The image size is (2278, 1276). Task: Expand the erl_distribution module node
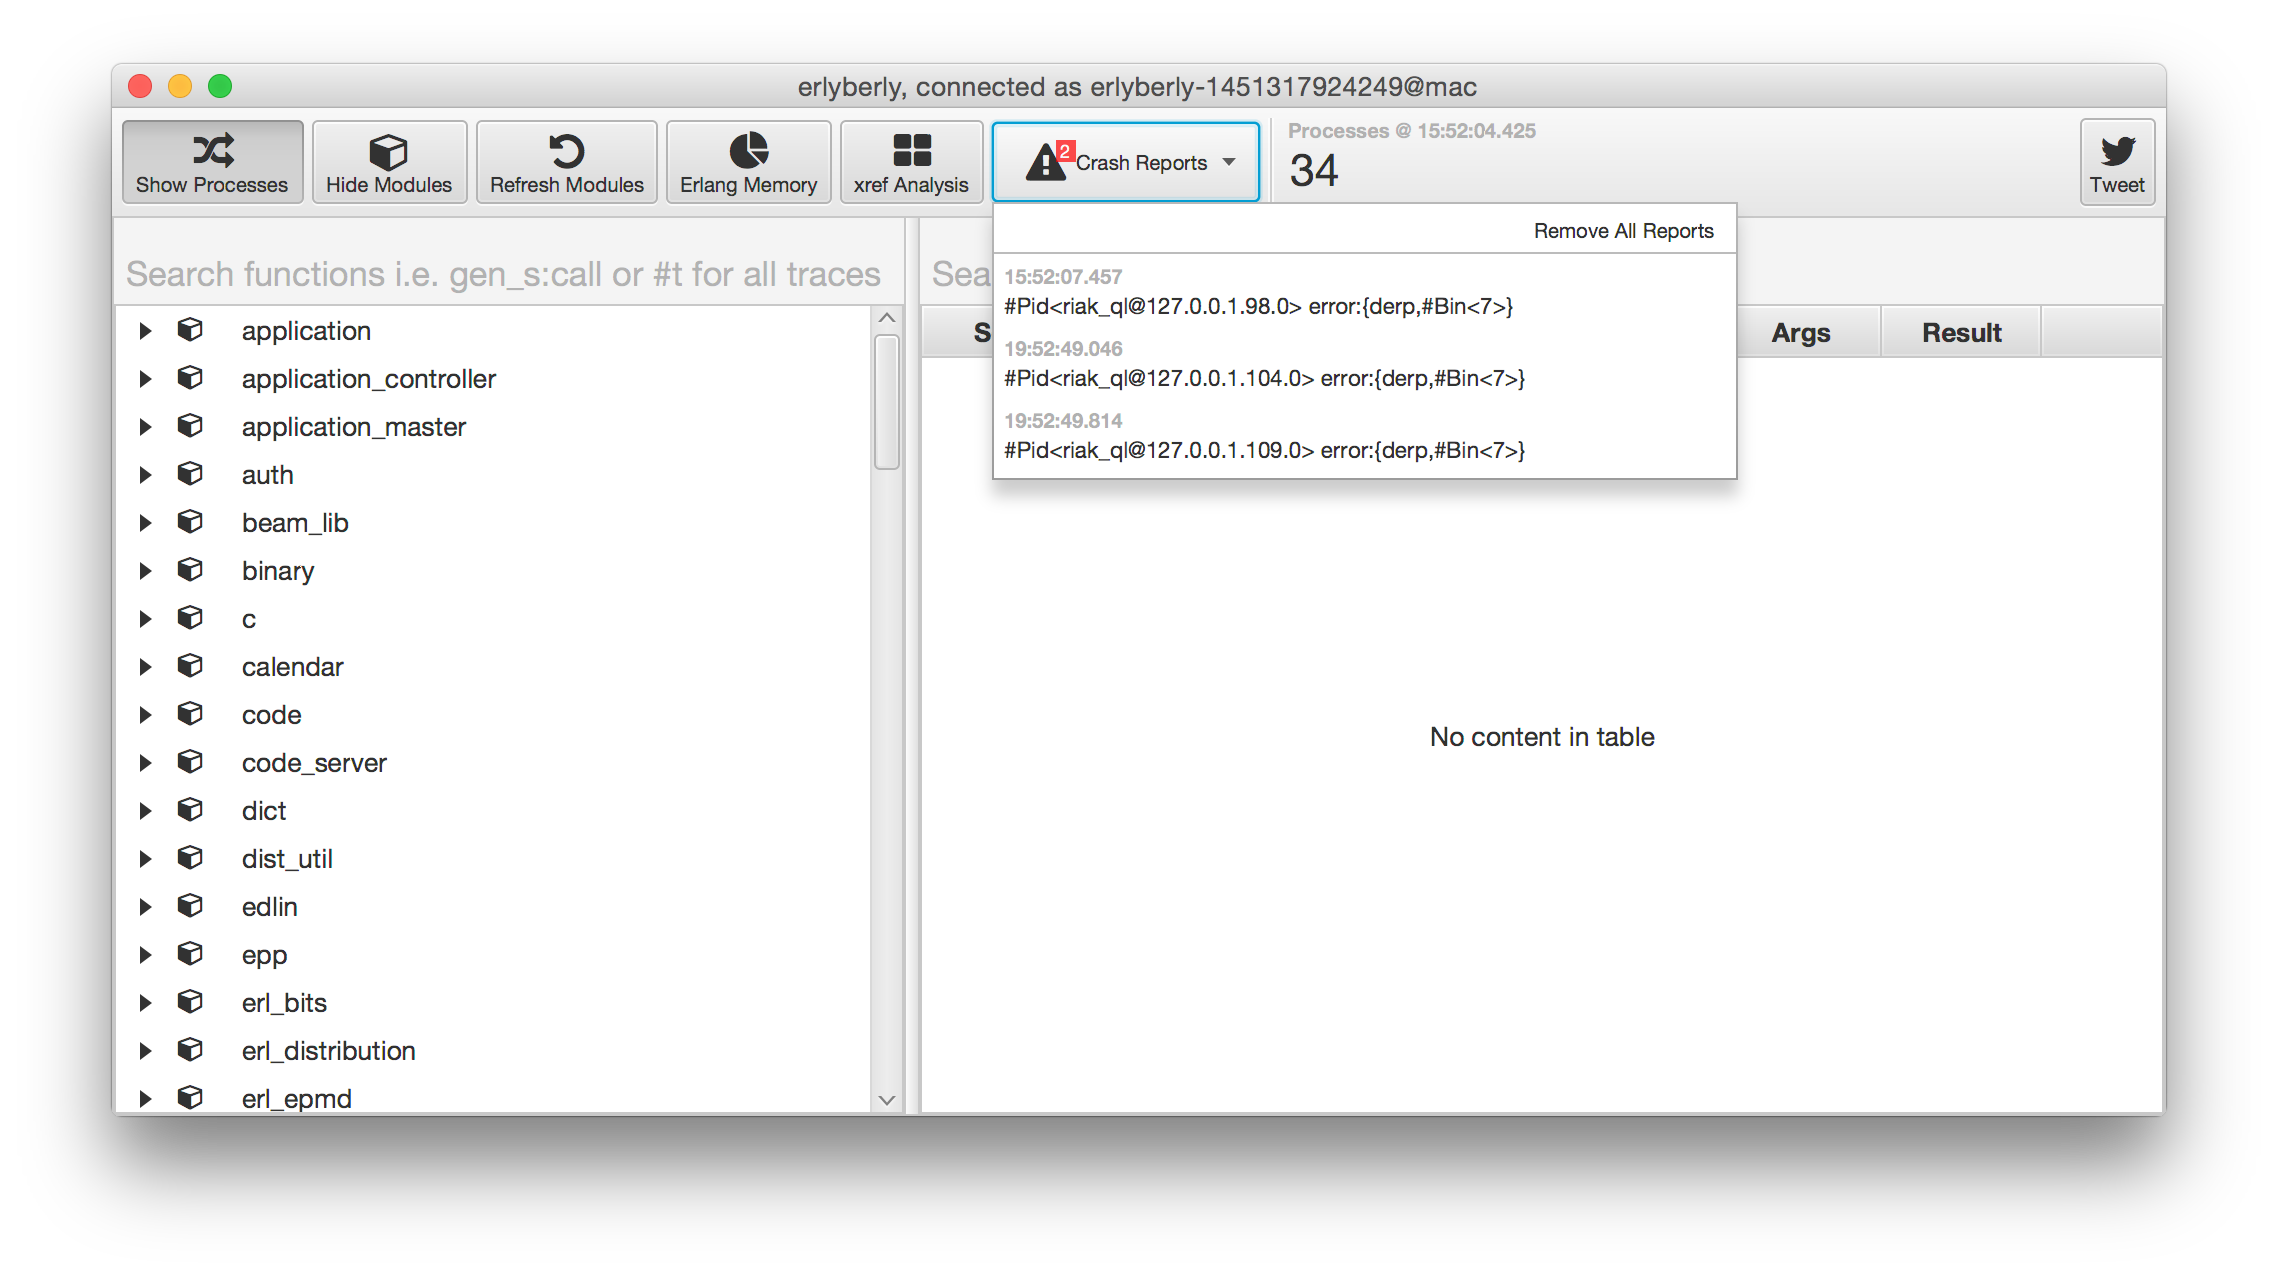145,1051
